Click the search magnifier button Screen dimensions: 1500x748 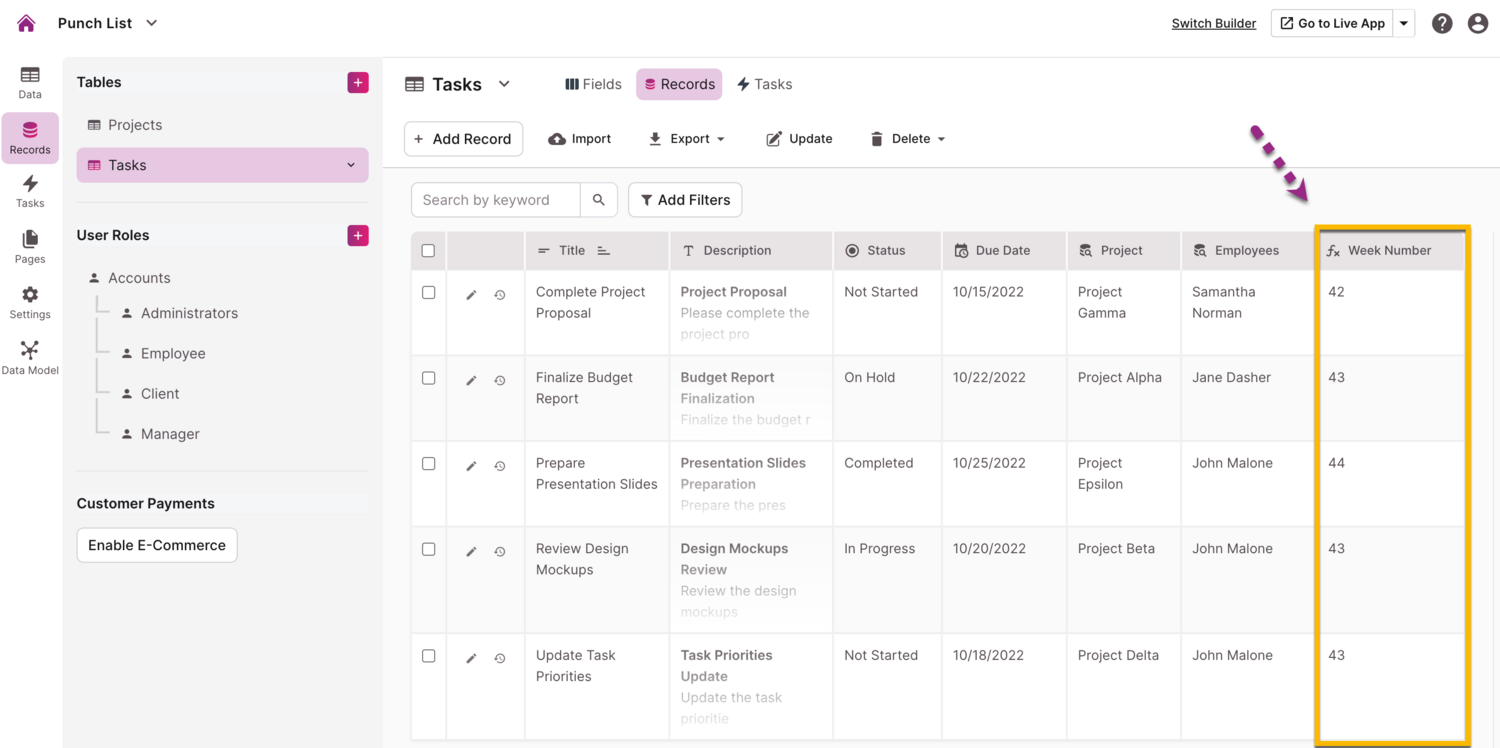pyautogui.click(x=598, y=200)
